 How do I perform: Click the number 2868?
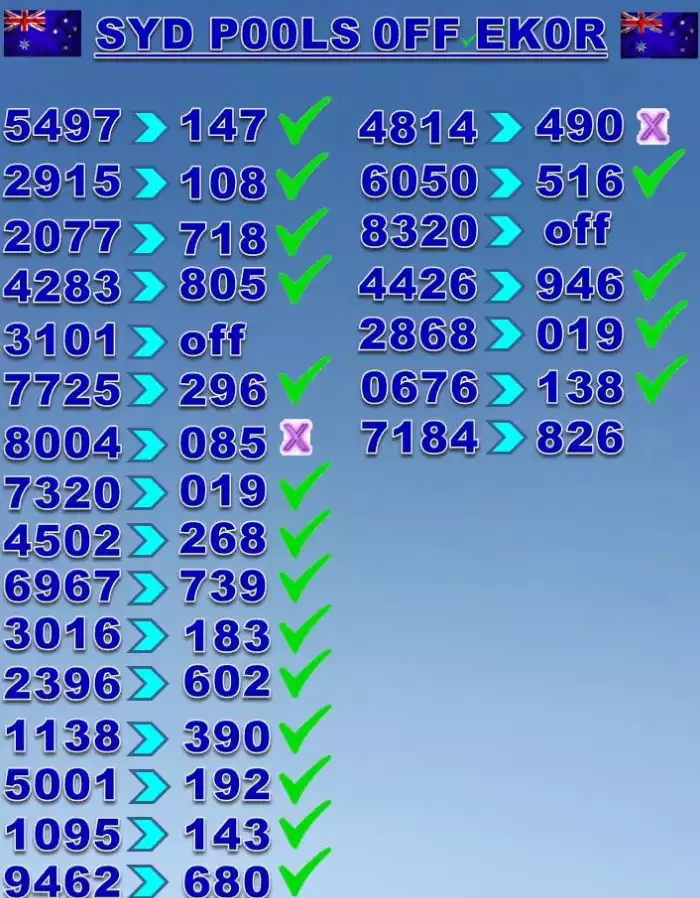pyautogui.click(x=418, y=334)
